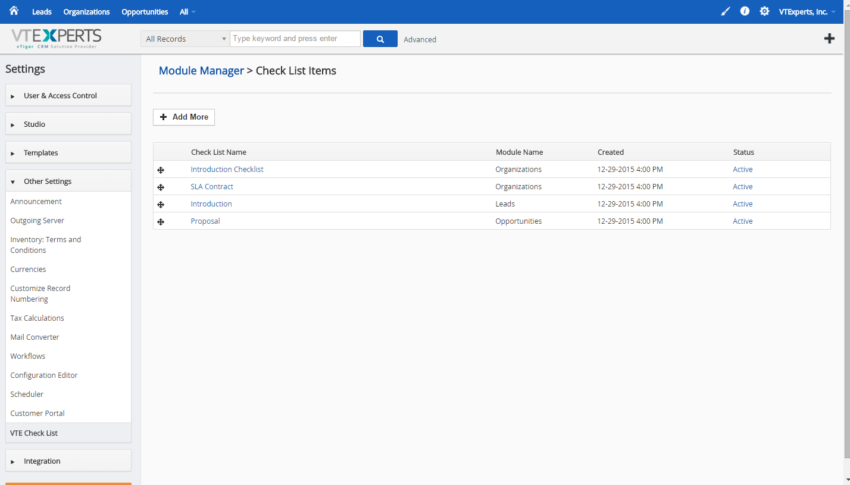
Task: Open Advanced search link
Action: tap(420, 40)
